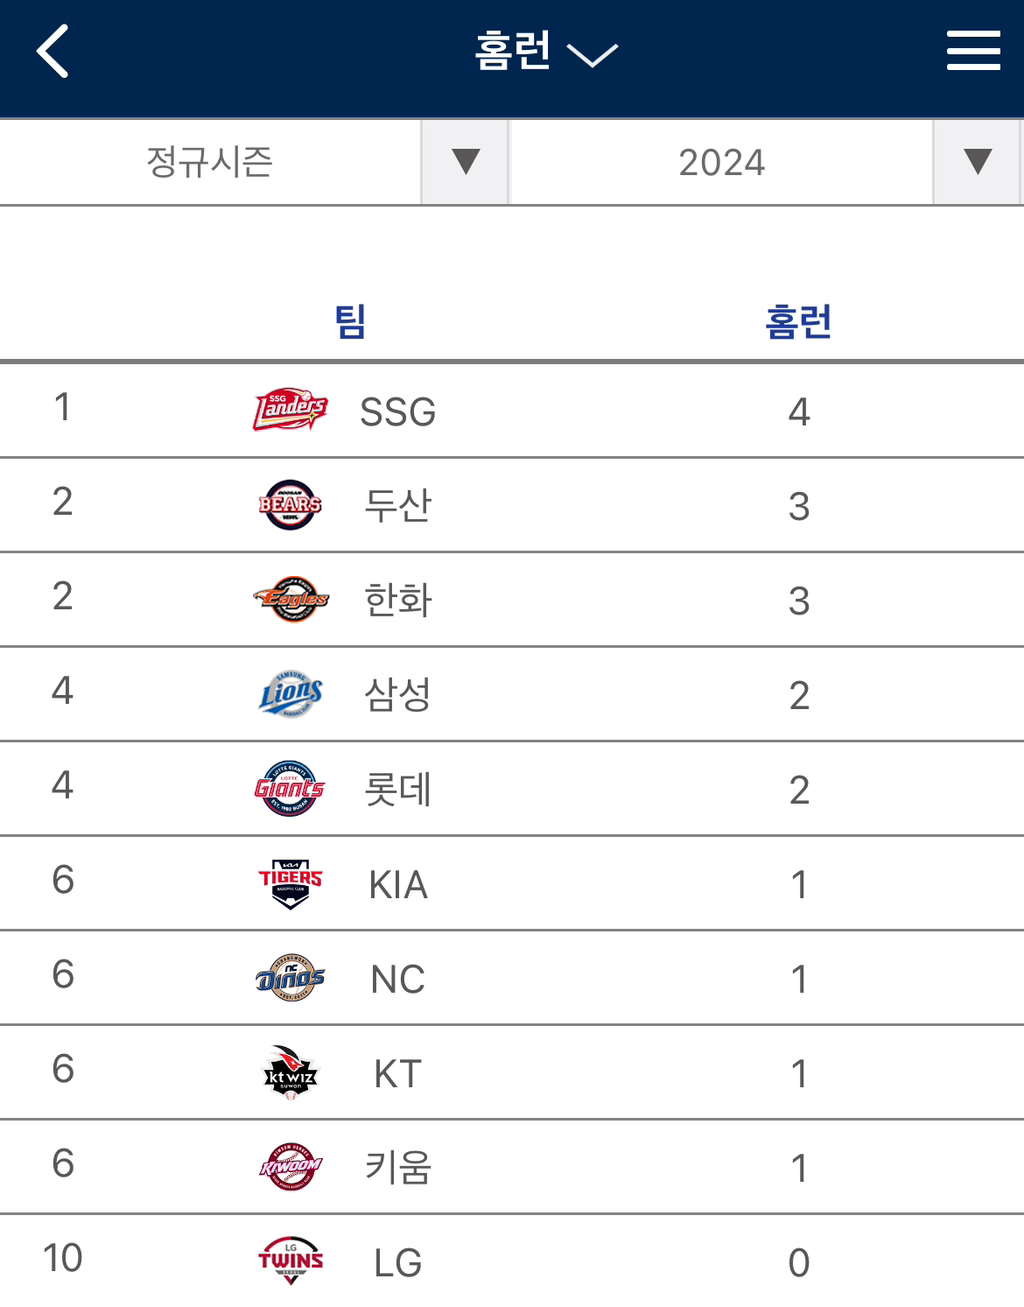Image resolution: width=1024 pixels, height=1307 pixels.
Task: Select the 두산 team name
Action: (x=398, y=506)
